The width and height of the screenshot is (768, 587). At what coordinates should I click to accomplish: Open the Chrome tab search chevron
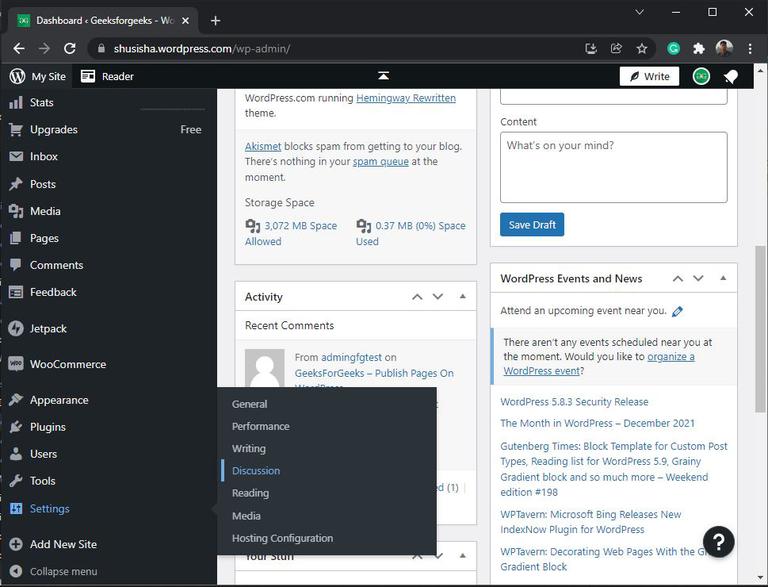(x=639, y=12)
